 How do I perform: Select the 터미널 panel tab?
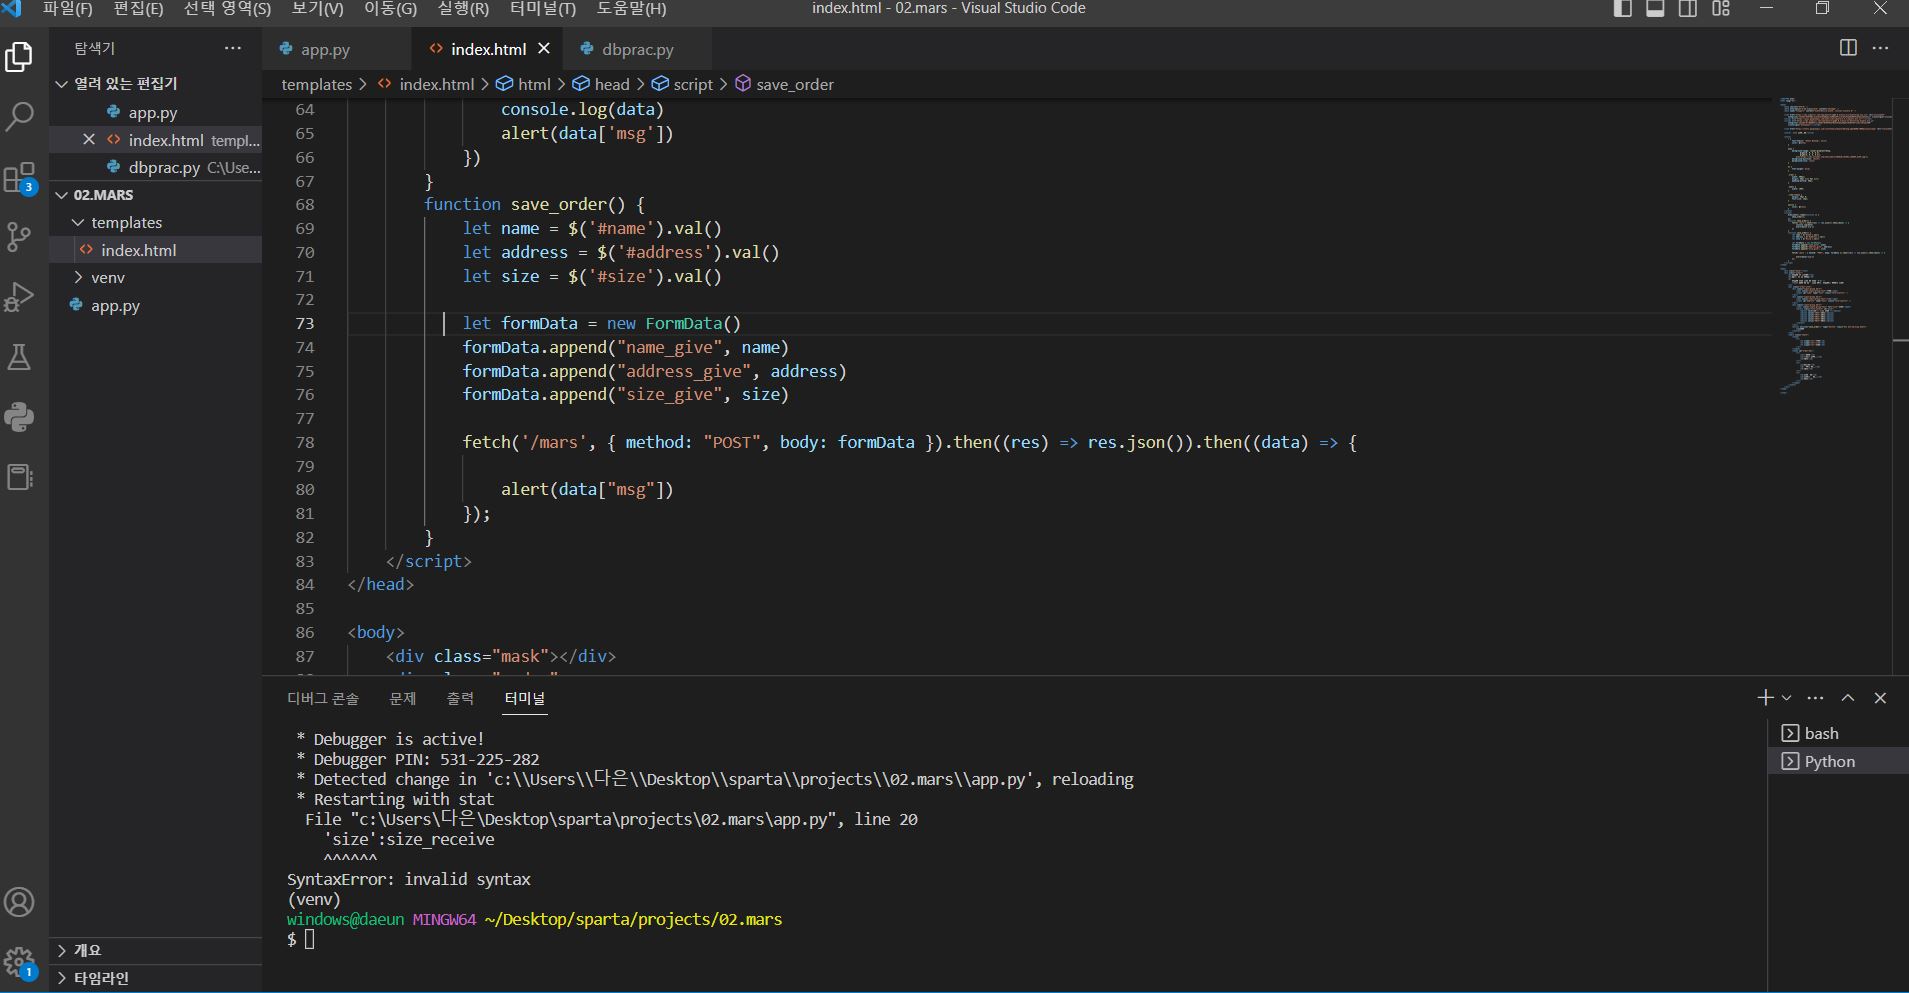pos(525,698)
